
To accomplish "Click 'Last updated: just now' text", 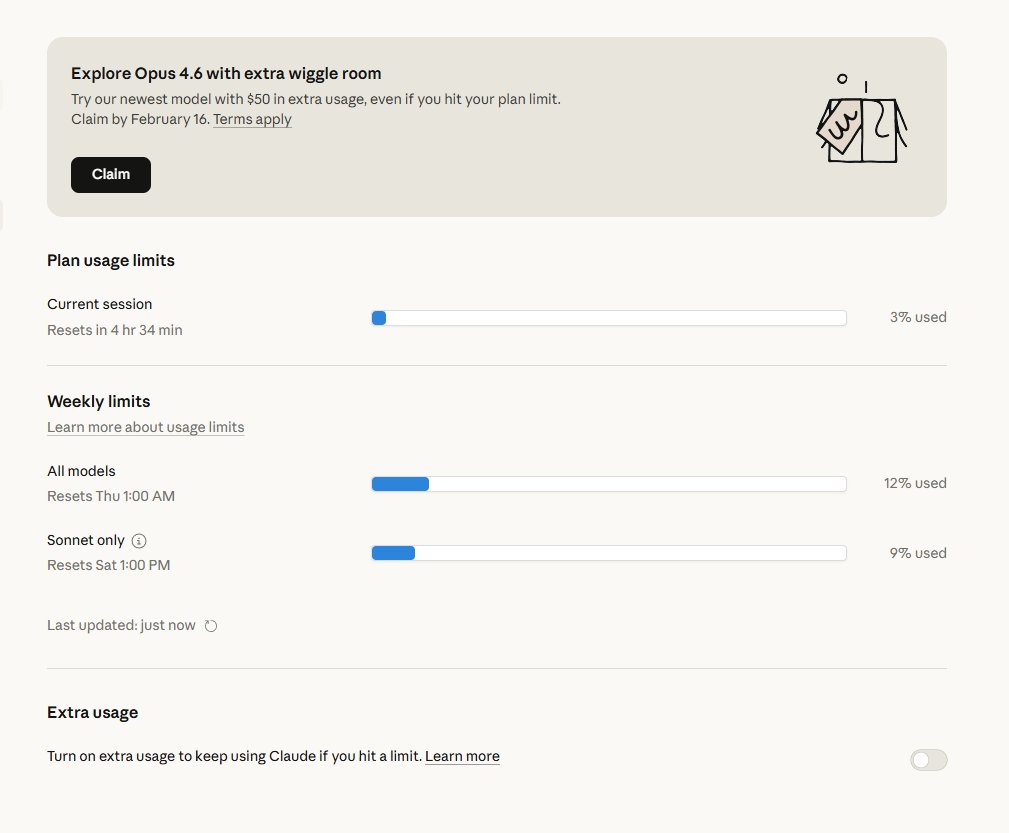I will [x=121, y=626].
